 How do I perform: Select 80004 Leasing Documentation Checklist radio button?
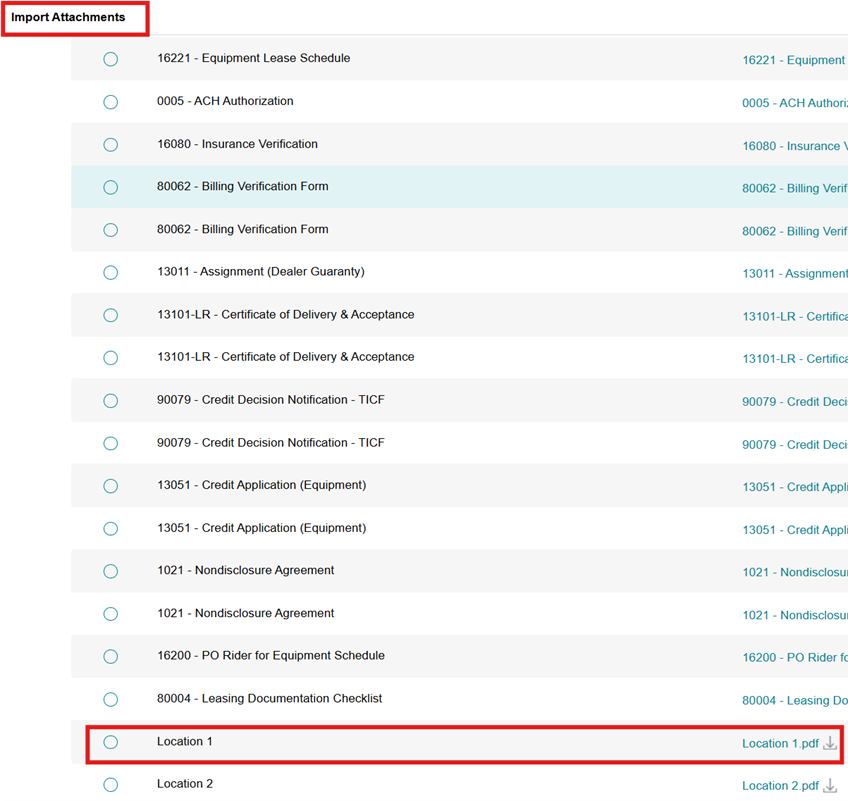(x=111, y=699)
